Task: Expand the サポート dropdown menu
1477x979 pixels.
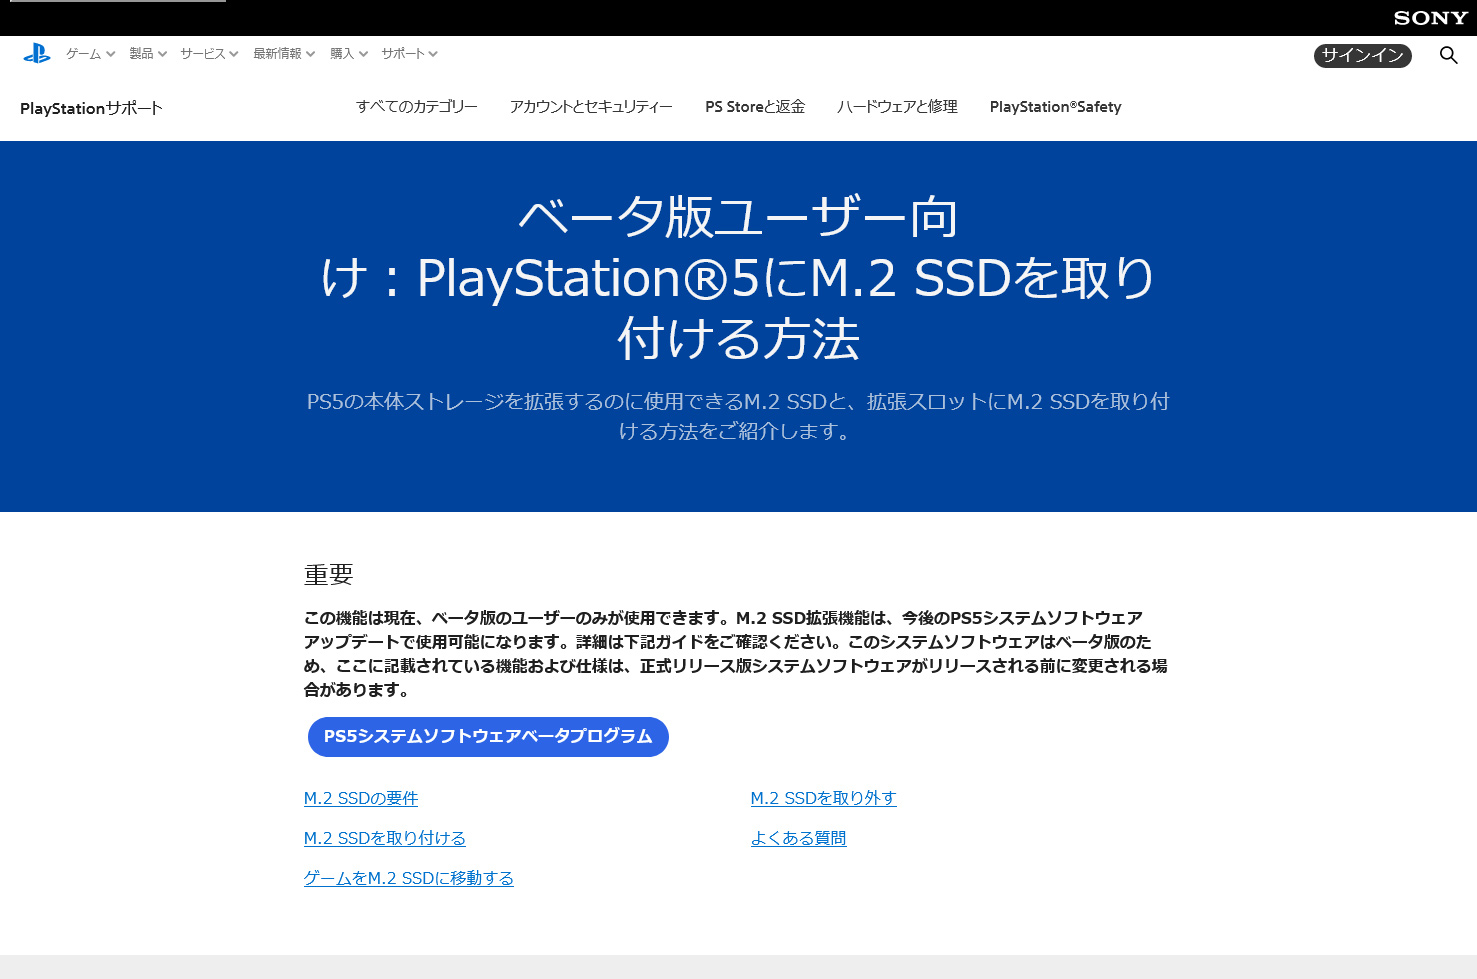Action: (409, 54)
